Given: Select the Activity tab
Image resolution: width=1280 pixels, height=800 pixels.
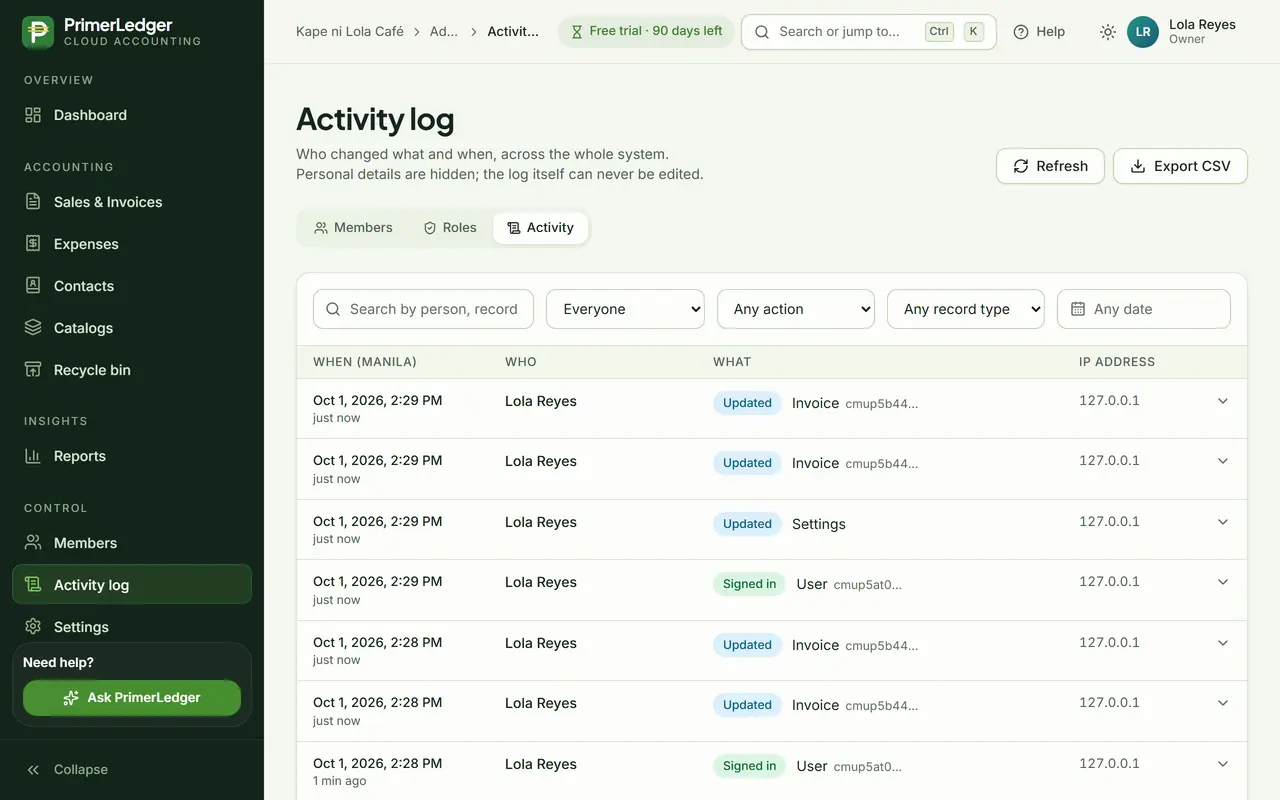Looking at the screenshot, I should tap(540, 228).
